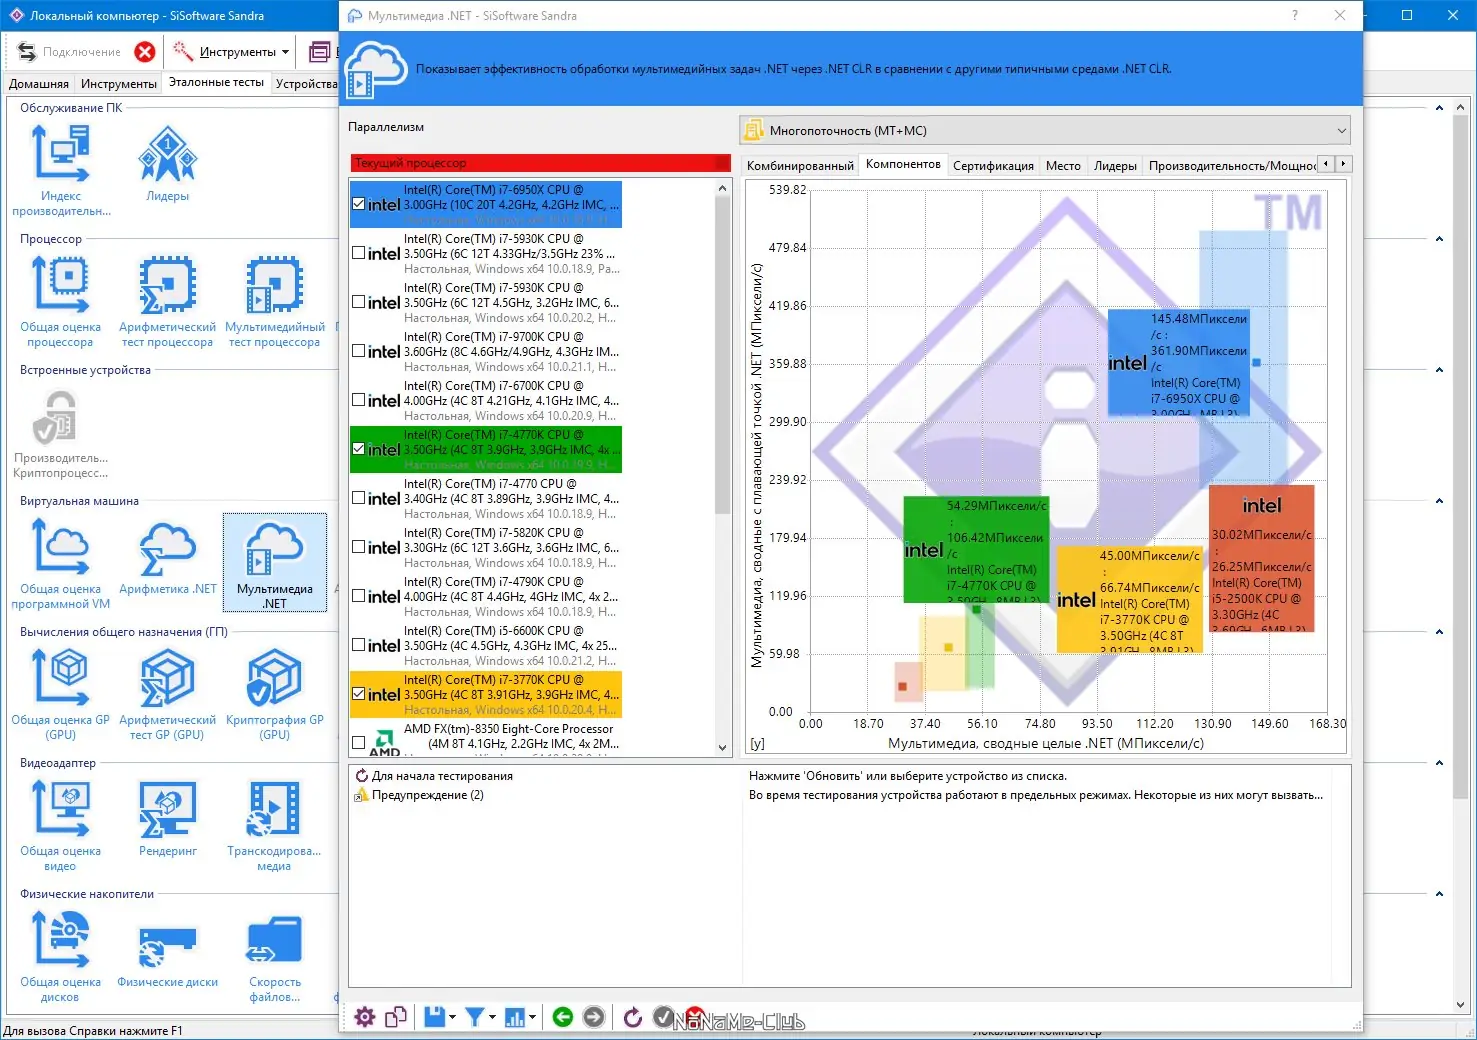Screen dimensions: 1477x1040
Task: Switch to the Лидеры chart tab
Action: (x=1115, y=166)
